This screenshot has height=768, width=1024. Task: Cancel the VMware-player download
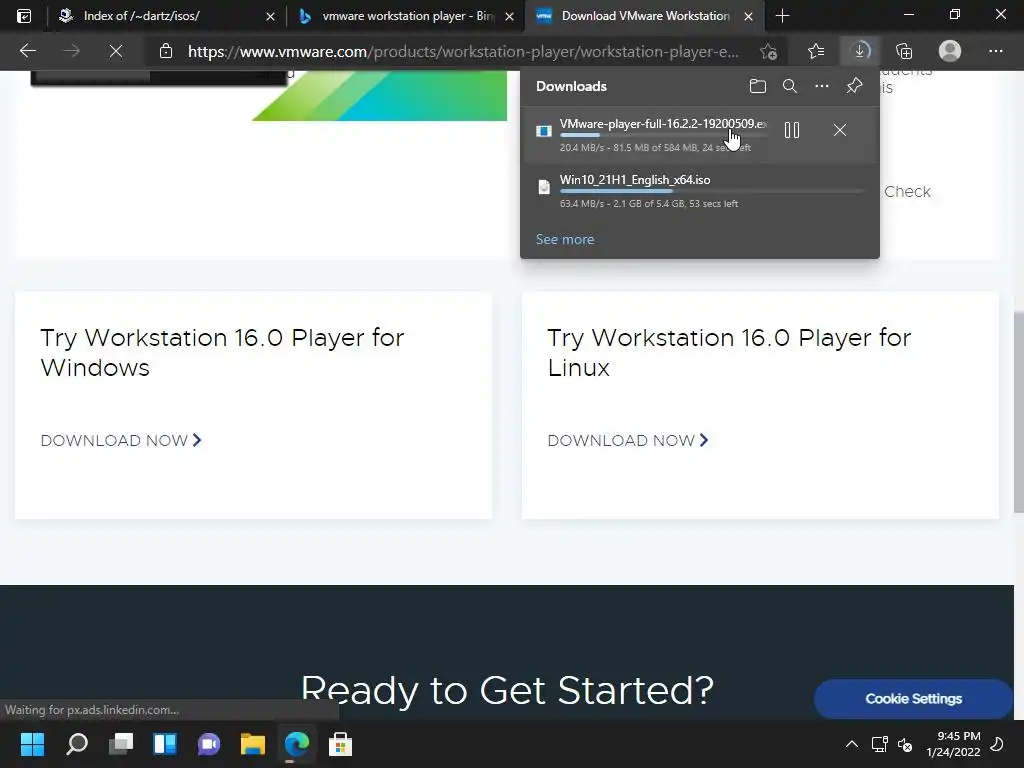pyautogui.click(x=840, y=130)
